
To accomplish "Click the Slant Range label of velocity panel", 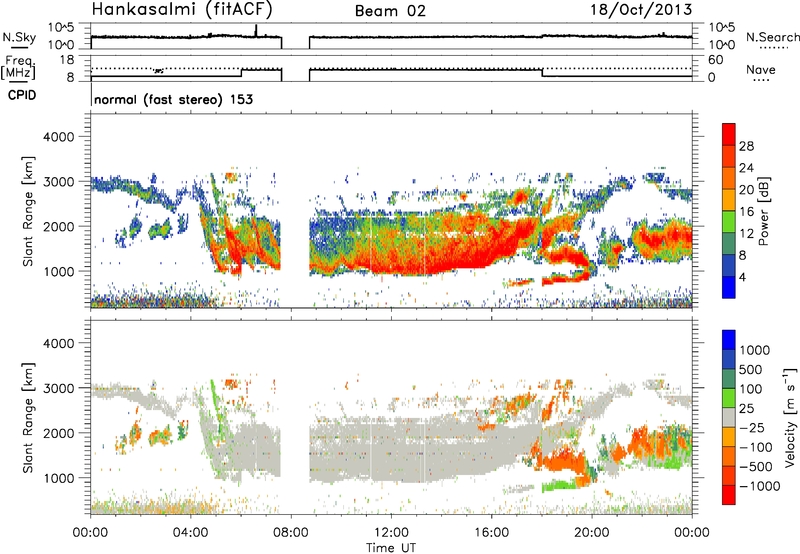I will coord(28,418).
